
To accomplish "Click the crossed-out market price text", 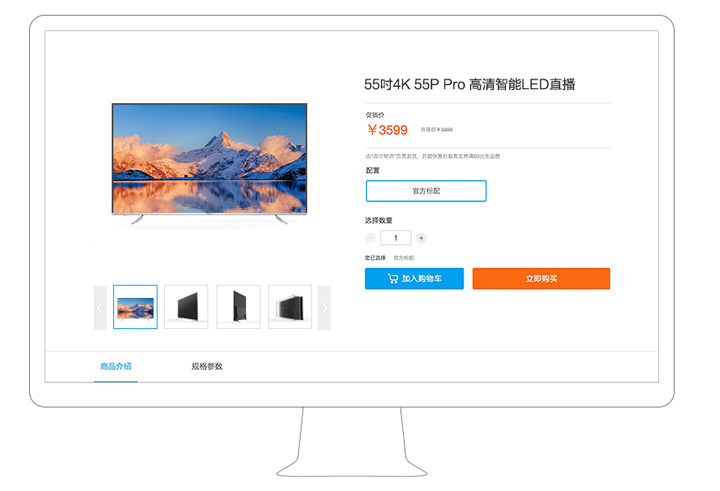I will pos(437,130).
